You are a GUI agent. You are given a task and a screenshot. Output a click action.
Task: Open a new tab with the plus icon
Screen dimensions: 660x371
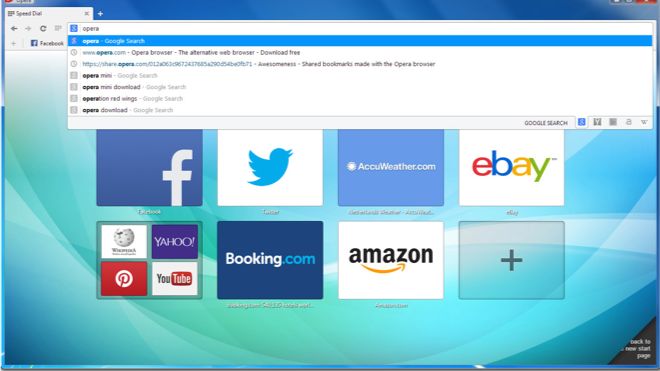(100, 13)
